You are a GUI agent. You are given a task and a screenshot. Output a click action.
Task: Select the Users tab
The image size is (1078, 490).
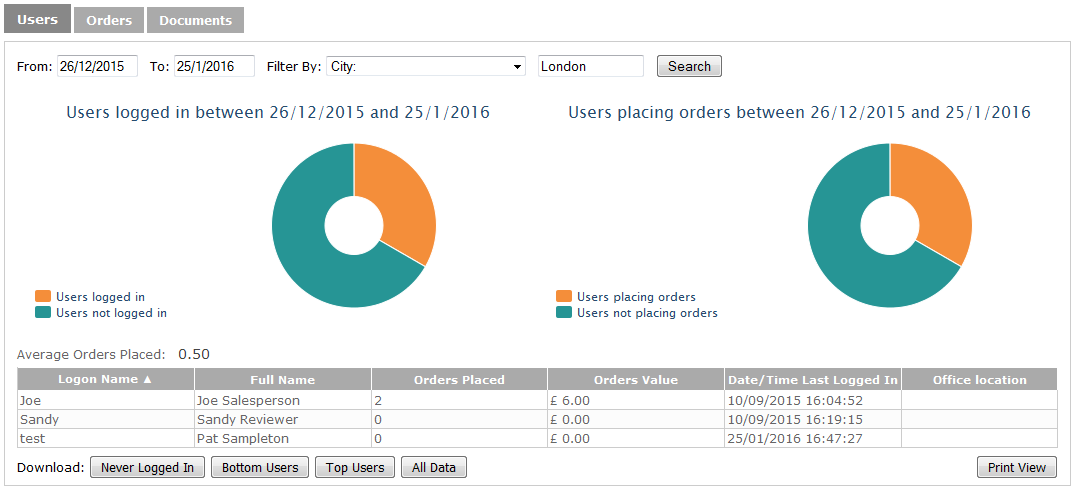click(x=37, y=19)
